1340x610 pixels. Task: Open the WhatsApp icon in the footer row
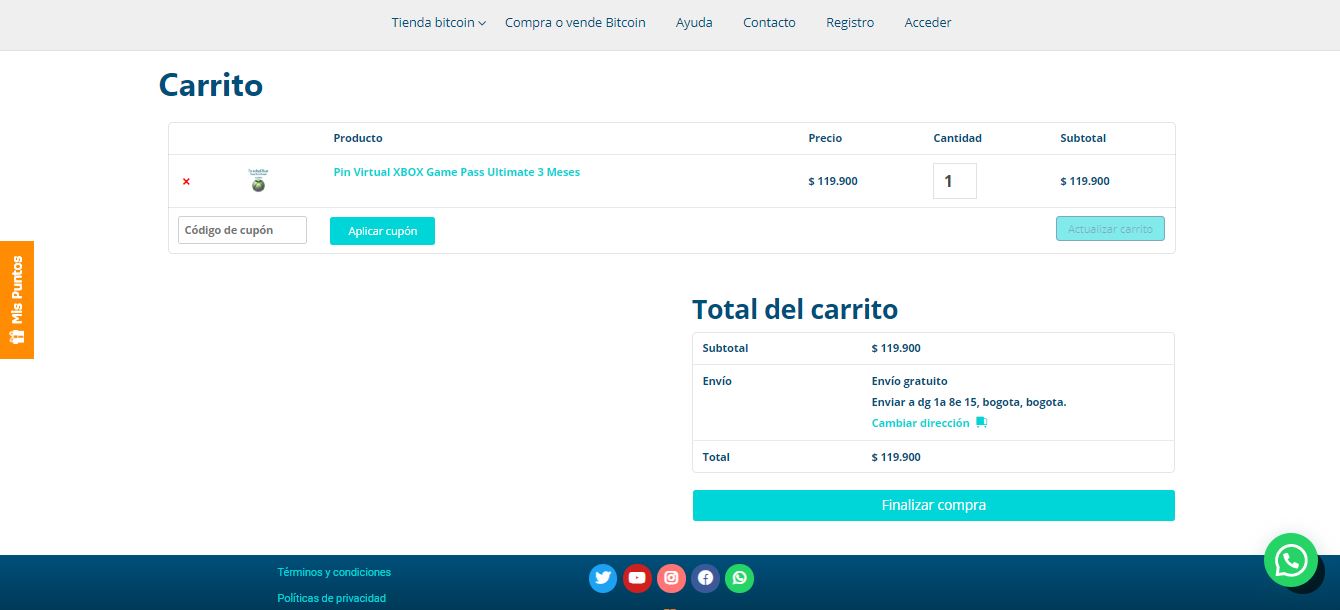[739, 578]
